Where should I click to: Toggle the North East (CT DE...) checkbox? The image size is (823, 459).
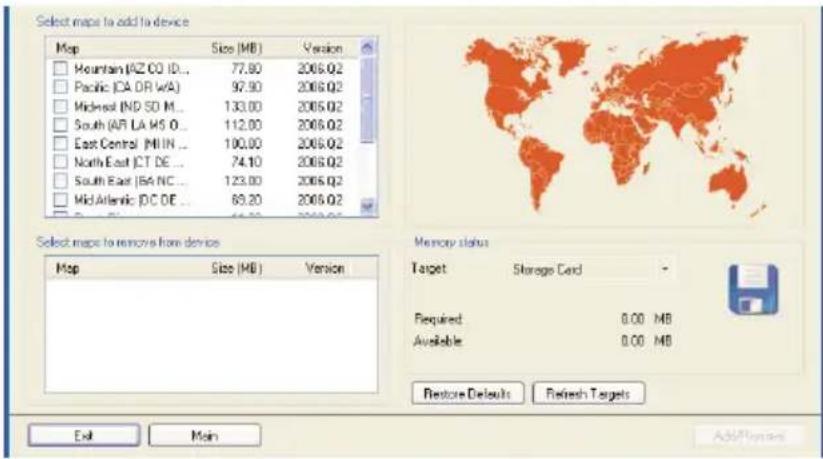[61, 162]
